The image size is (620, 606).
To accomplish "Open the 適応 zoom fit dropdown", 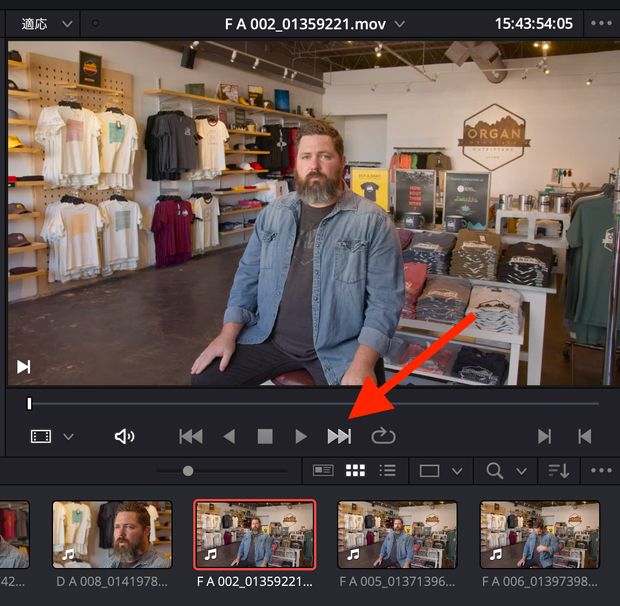I will 47,25.
